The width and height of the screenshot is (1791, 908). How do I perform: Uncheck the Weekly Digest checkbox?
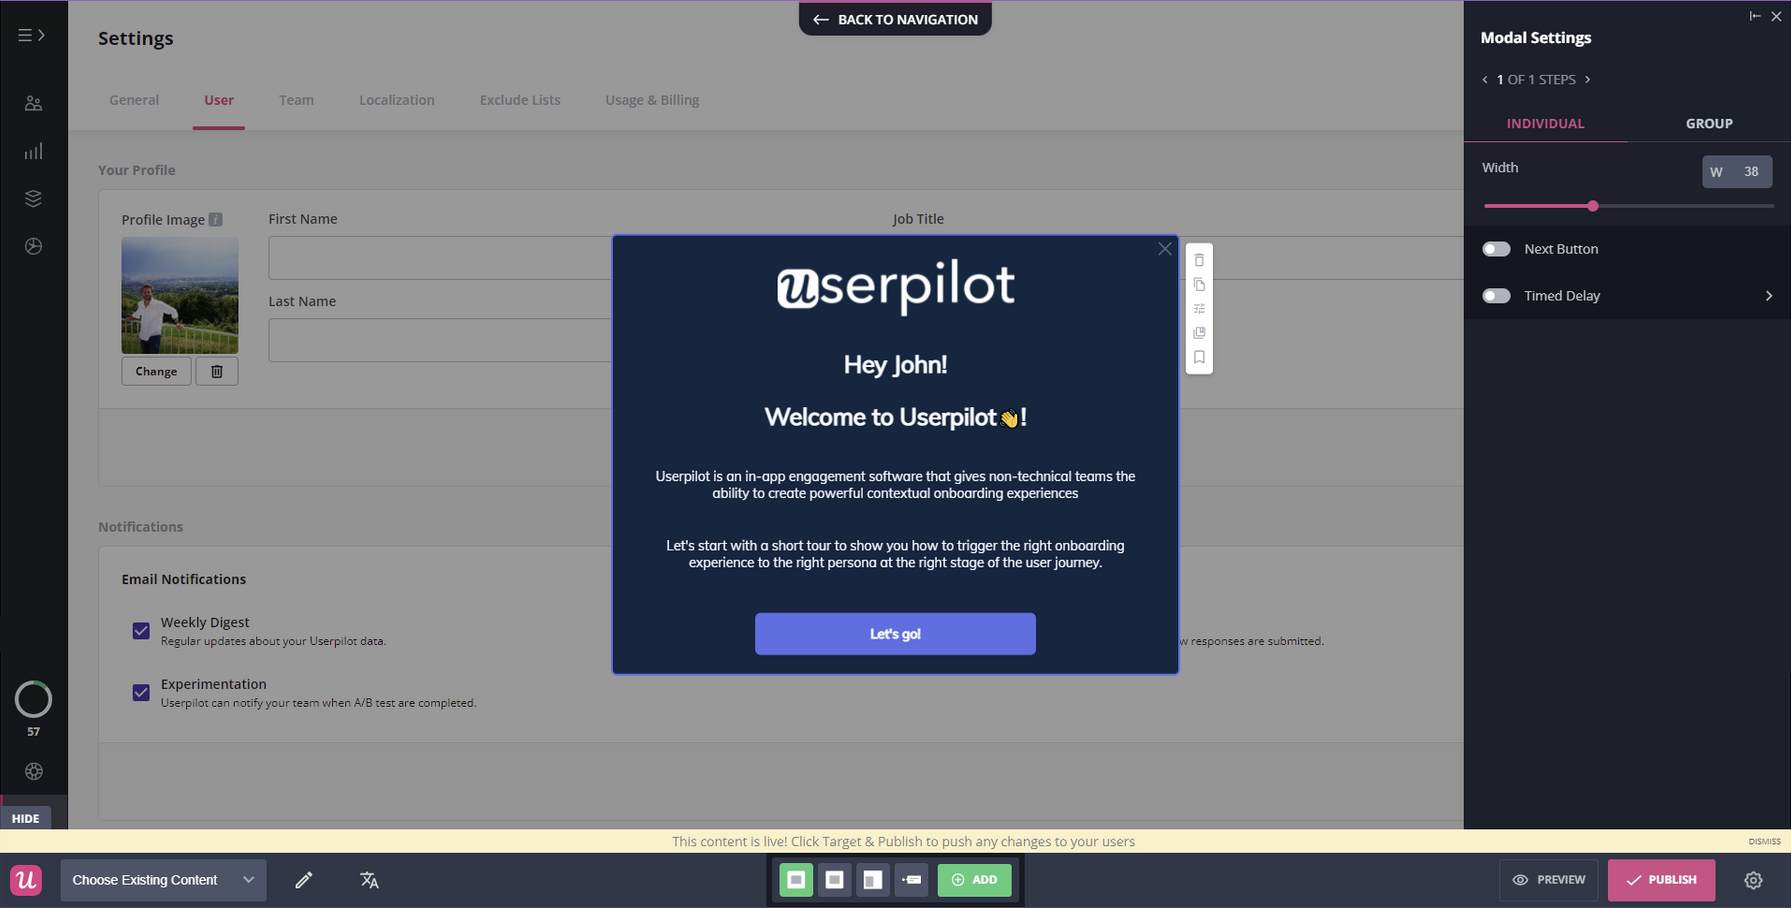141,631
